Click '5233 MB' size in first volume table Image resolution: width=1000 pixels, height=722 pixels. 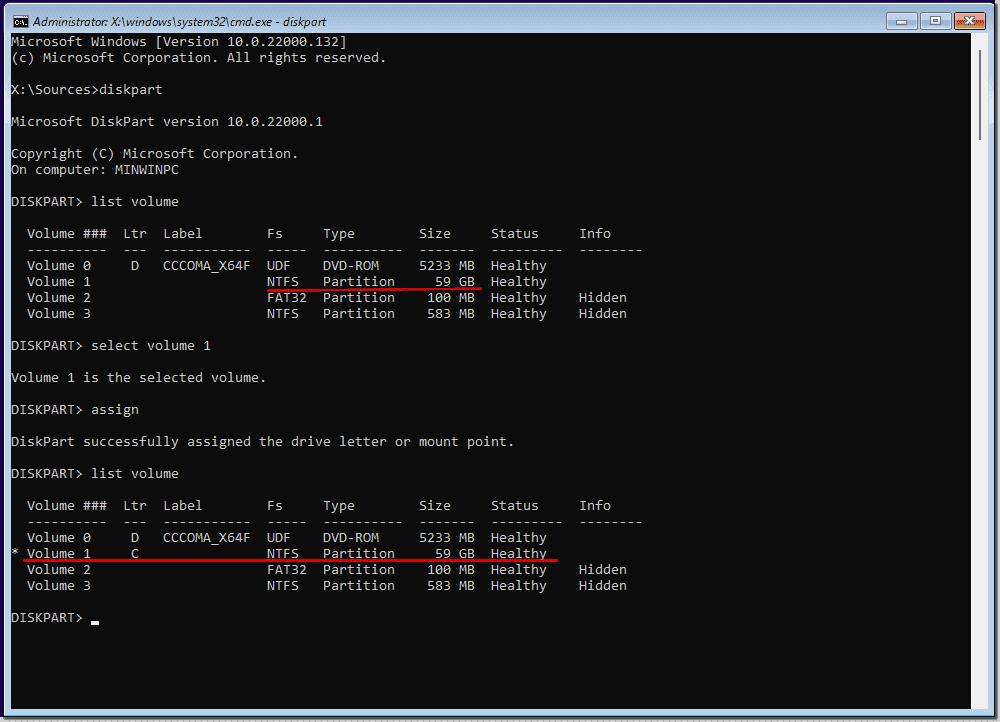coord(446,265)
